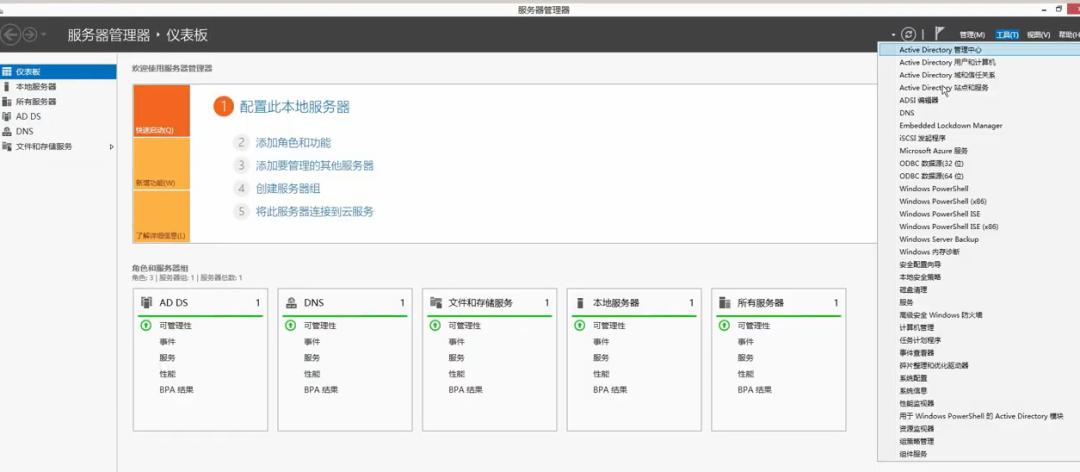Open BPA 结果 in 所有服务器 tile
This screenshot has height=472, width=1080.
(x=755, y=389)
